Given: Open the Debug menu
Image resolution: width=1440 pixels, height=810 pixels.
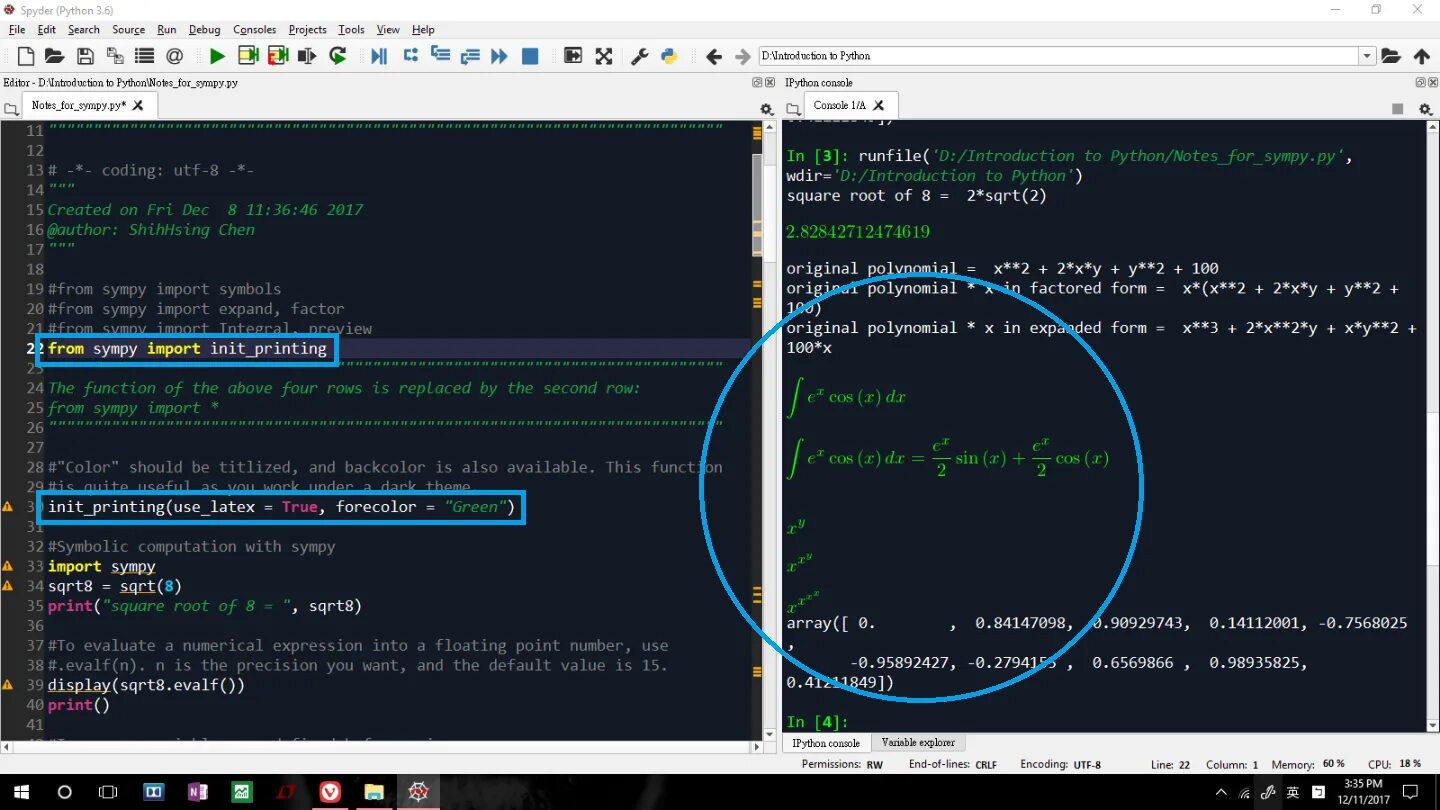Looking at the screenshot, I should point(205,30).
